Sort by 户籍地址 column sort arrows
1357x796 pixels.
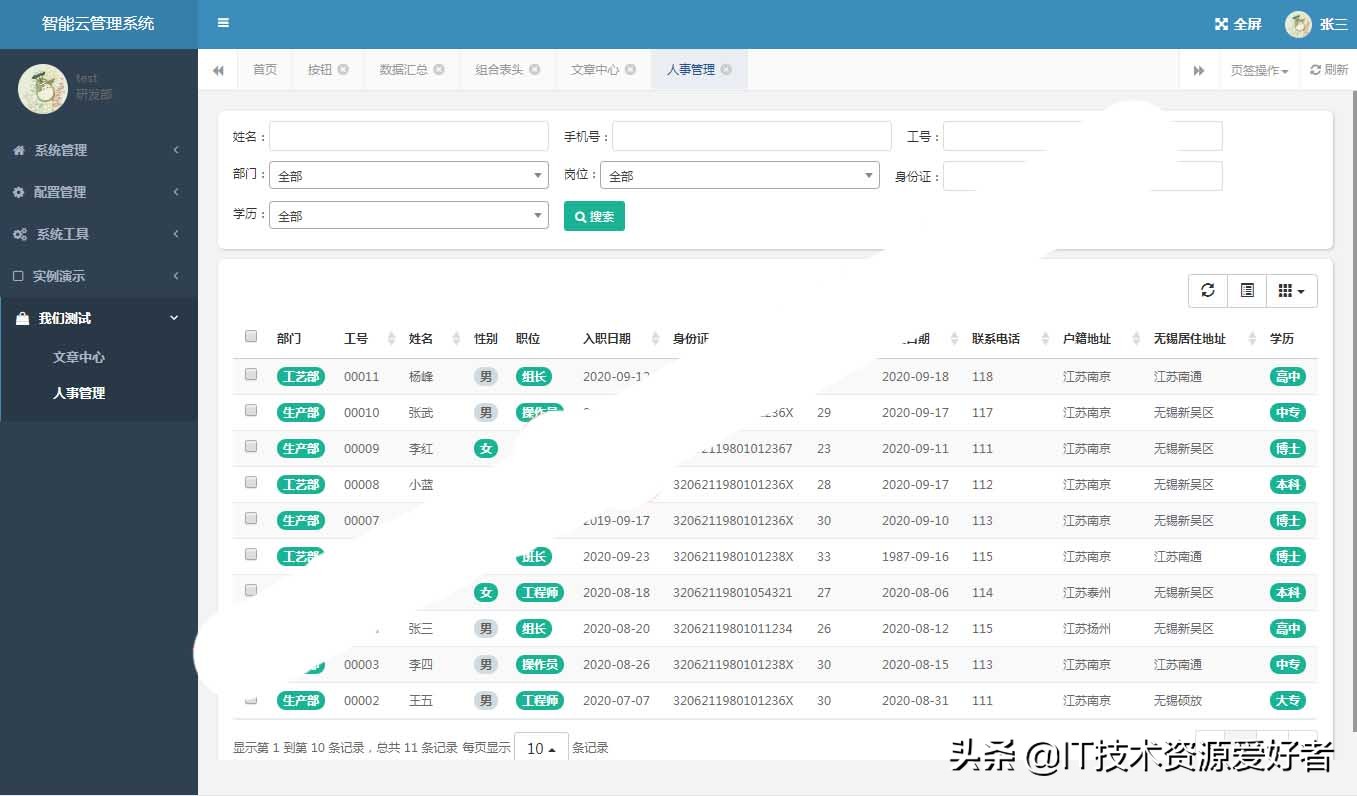[x=1136, y=339]
